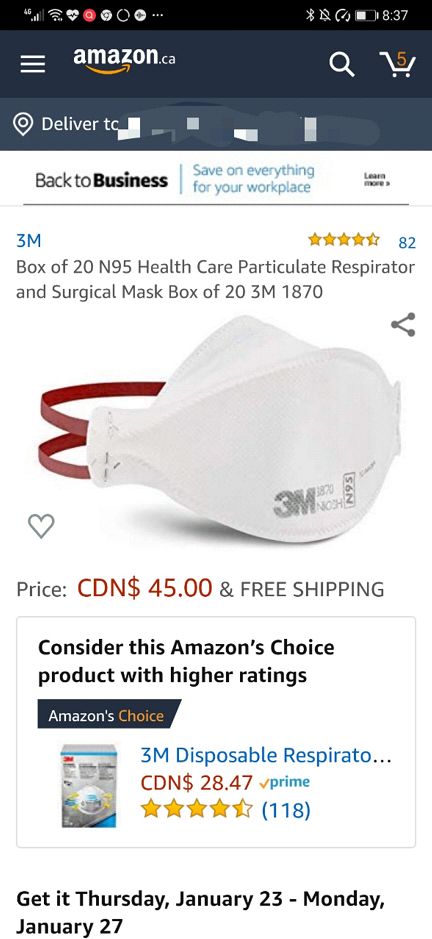Tap the delivery location pin icon
Image resolution: width=432 pixels, height=939 pixels.
(23, 124)
